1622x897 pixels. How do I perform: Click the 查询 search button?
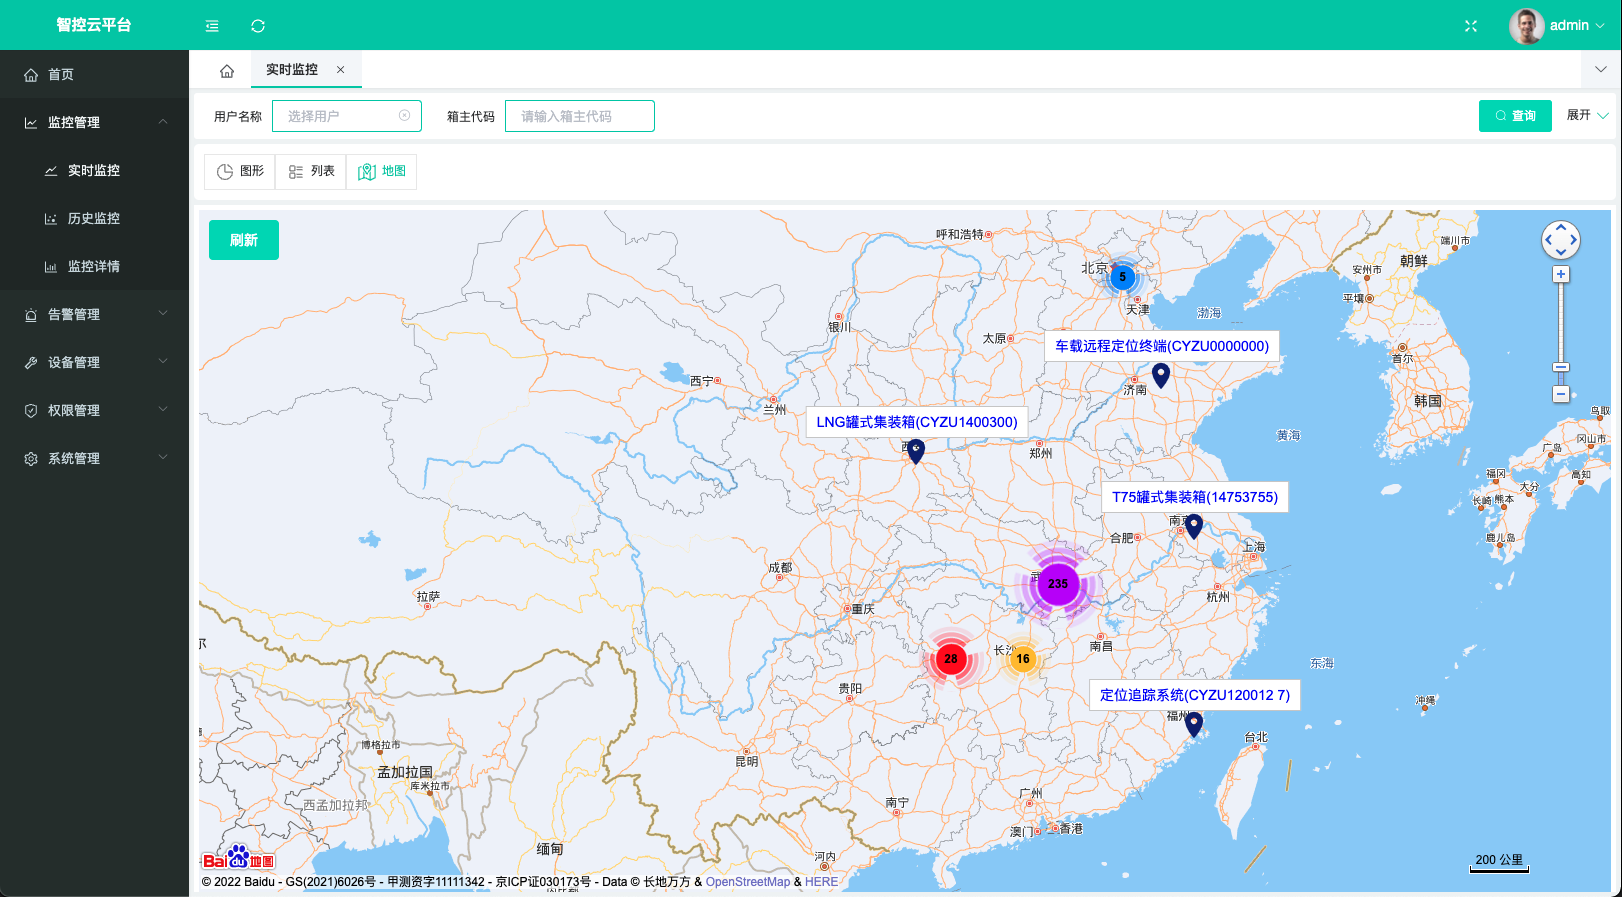point(1515,116)
